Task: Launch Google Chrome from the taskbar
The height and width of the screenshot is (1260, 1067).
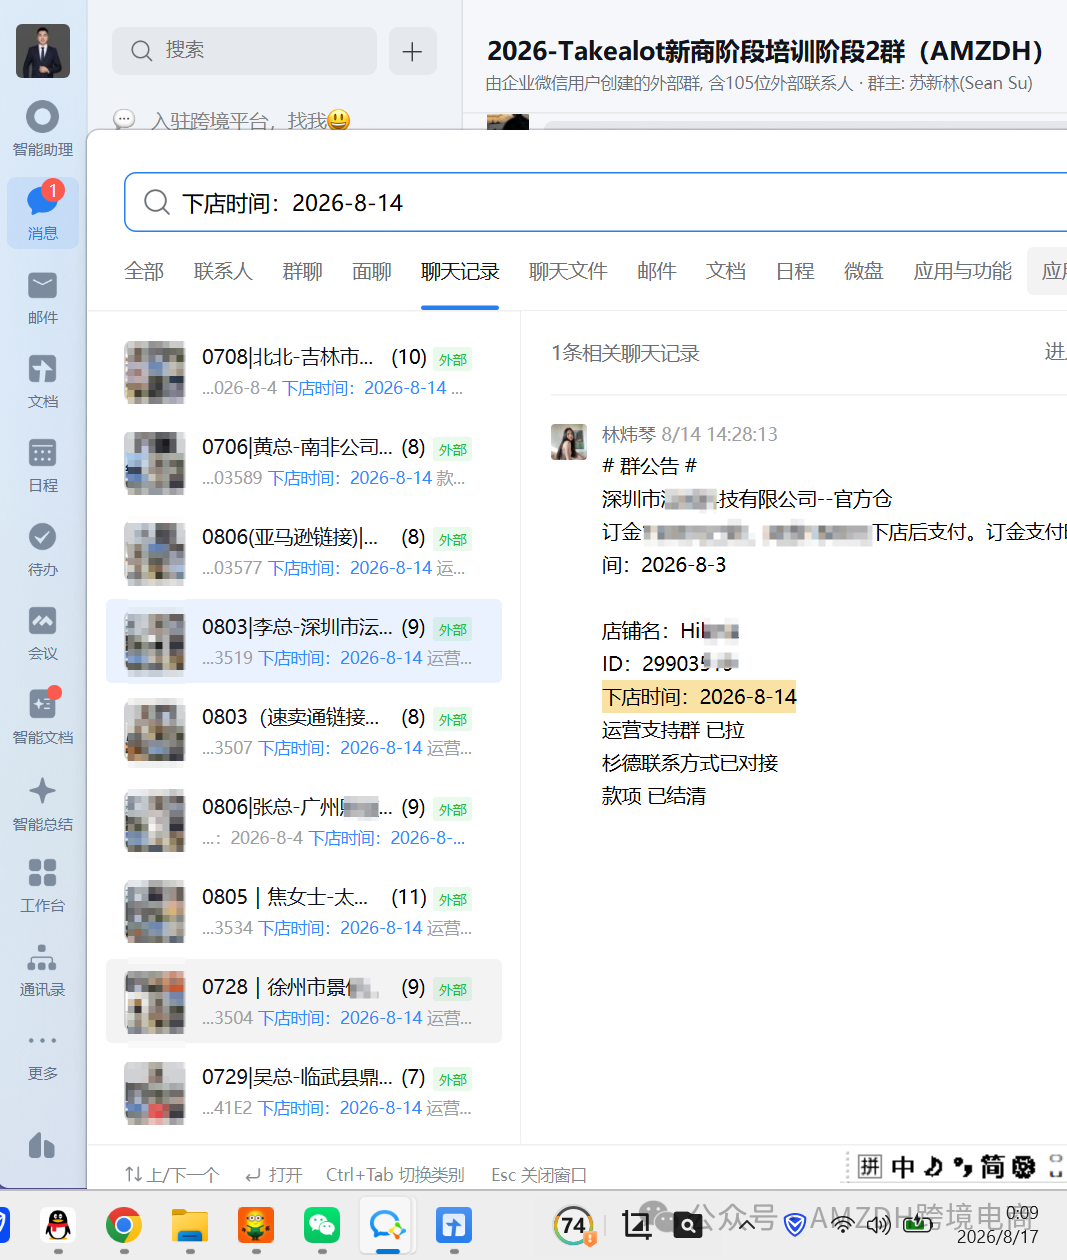Action: (124, 1225)
